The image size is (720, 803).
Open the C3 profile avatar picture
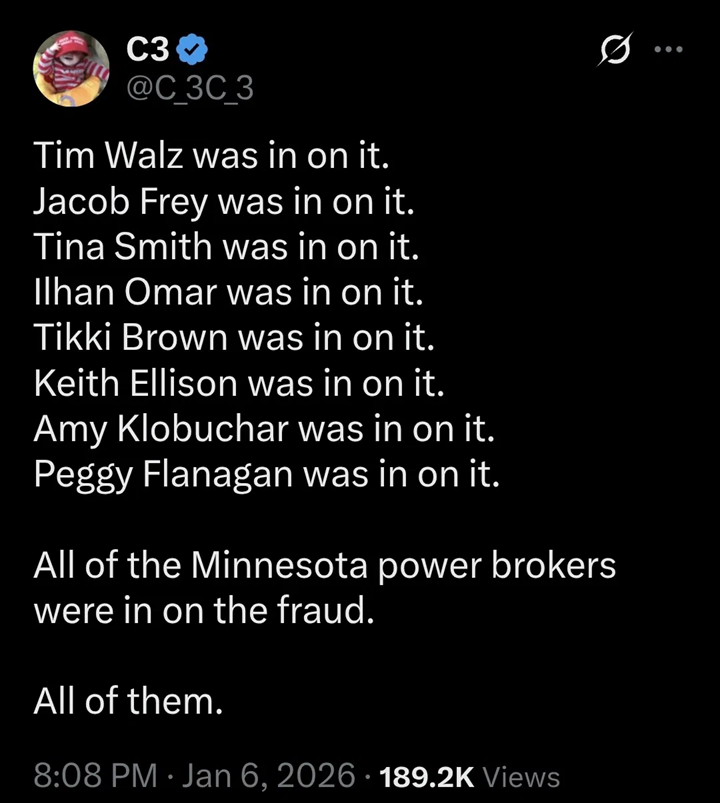[x=71, y=67]
